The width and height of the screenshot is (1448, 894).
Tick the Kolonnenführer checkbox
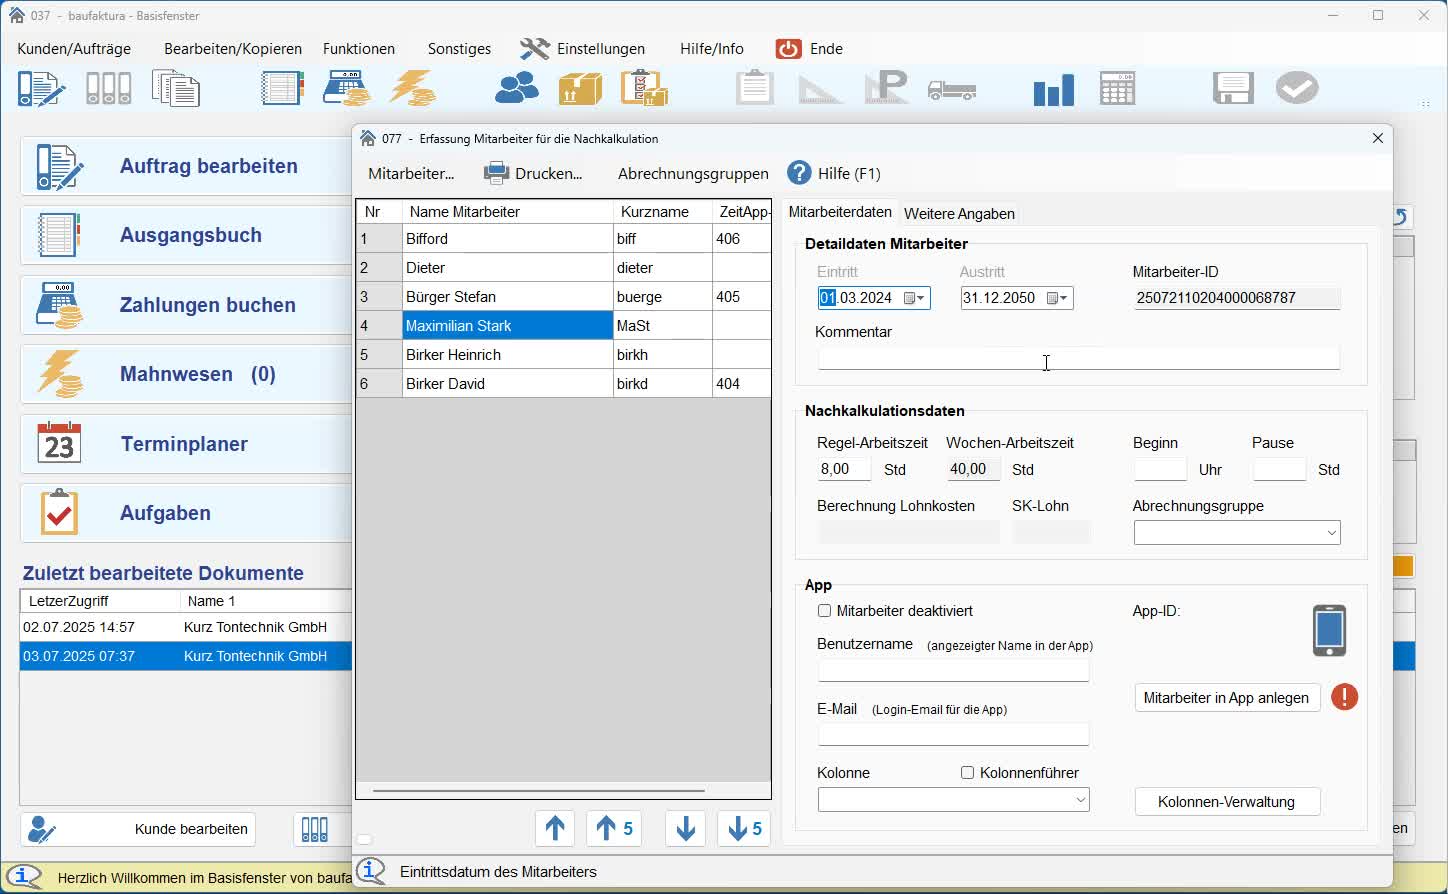(967, 773)
